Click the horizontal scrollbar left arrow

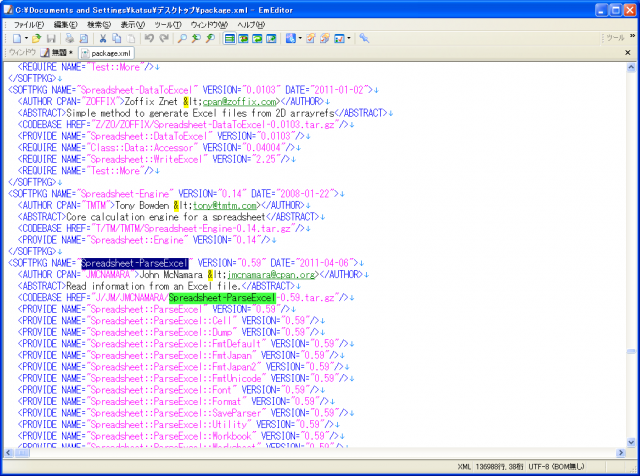(8, 453)
